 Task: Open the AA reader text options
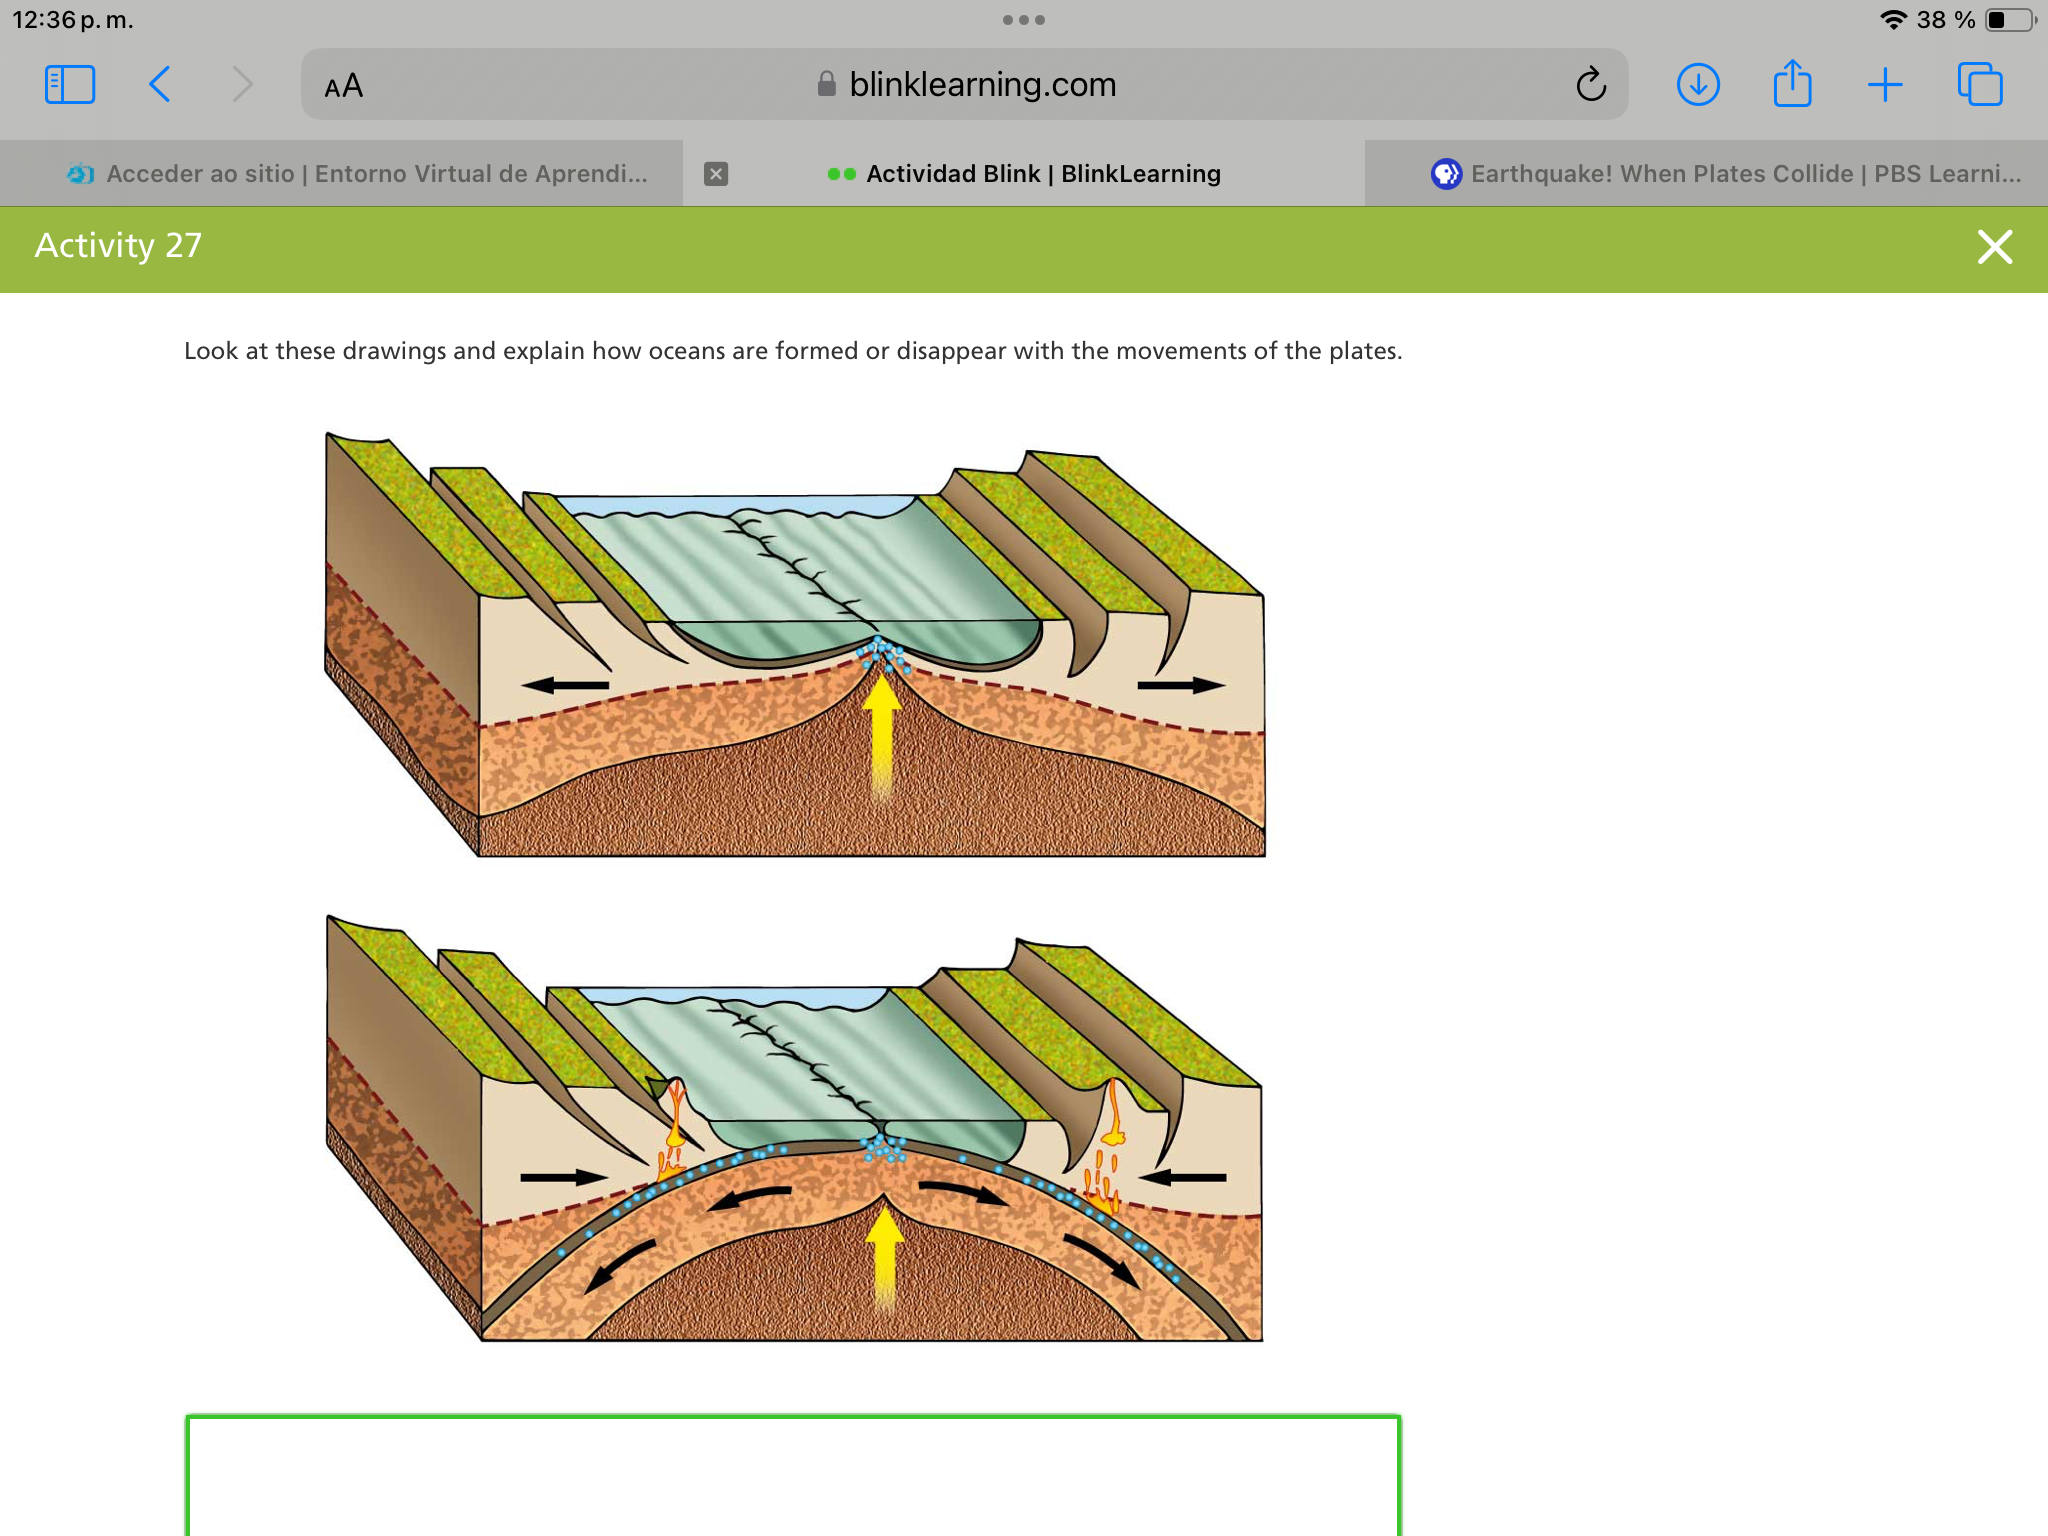[344, 86]
